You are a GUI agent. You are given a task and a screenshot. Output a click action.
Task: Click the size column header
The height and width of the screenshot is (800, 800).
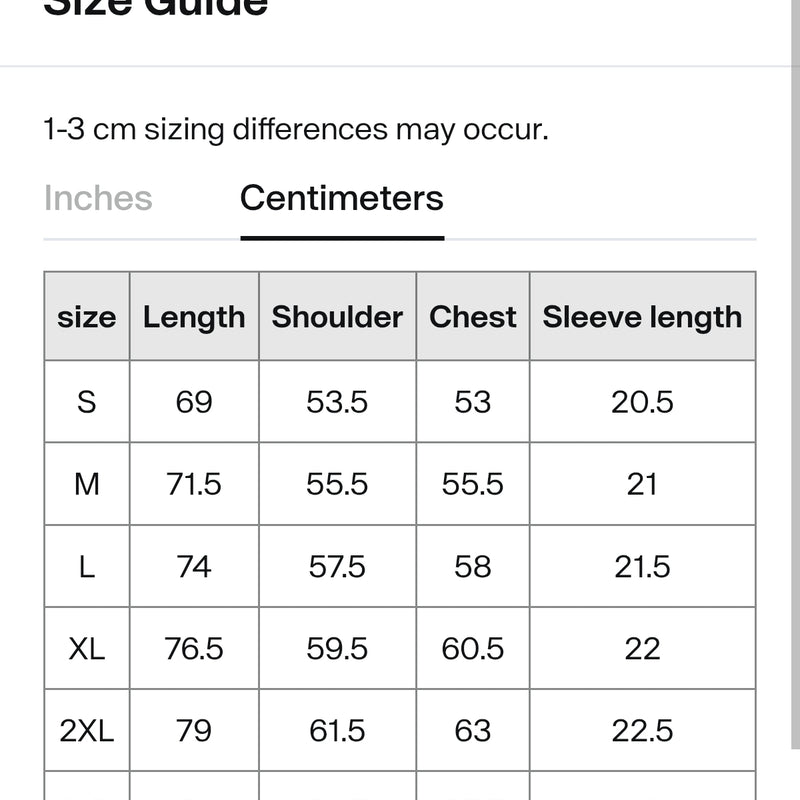click(86, 317)
